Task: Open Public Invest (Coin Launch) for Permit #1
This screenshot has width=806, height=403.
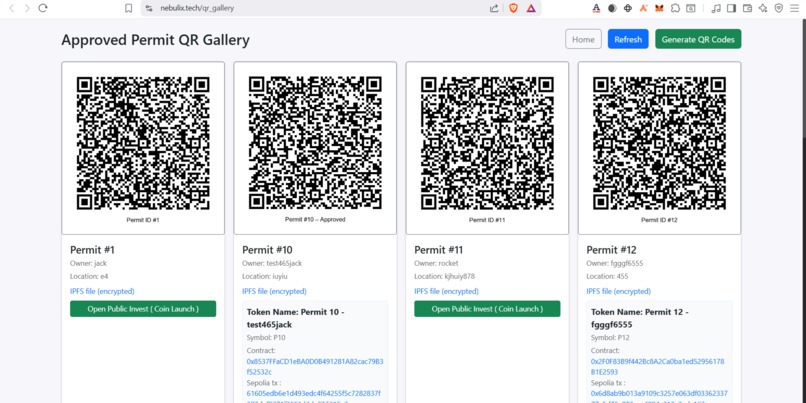Action: (x=143, y=309)
